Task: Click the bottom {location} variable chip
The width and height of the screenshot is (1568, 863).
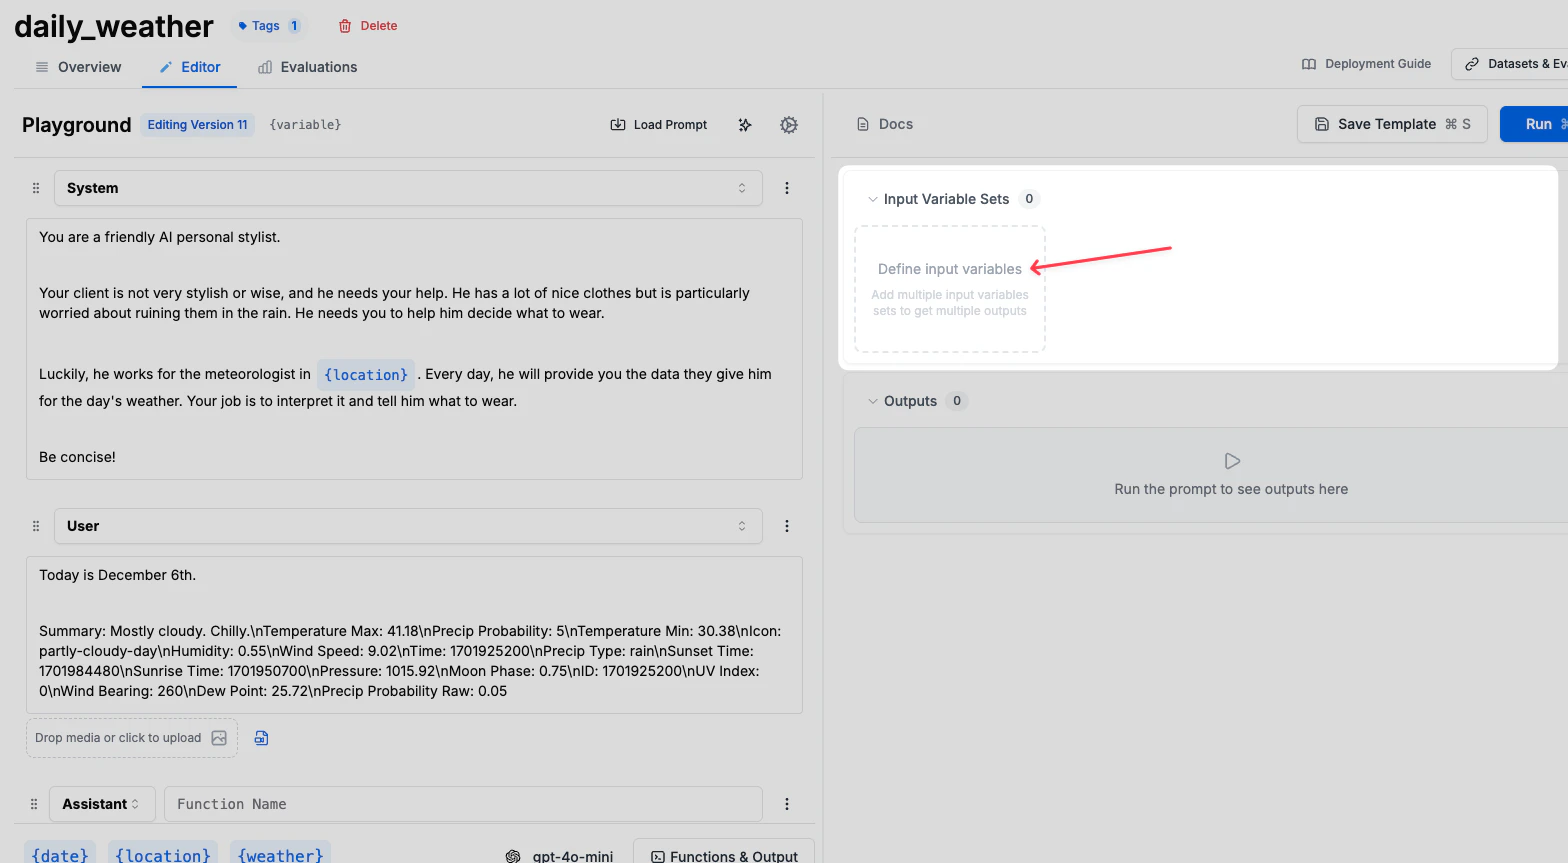Action: [x=163, y=853]
